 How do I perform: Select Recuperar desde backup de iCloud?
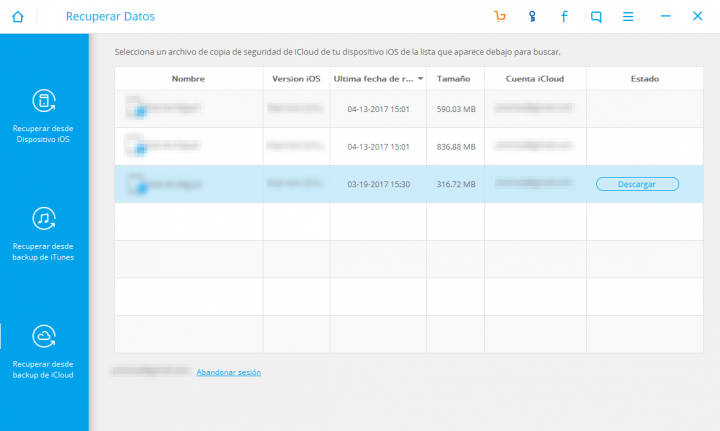44,351
